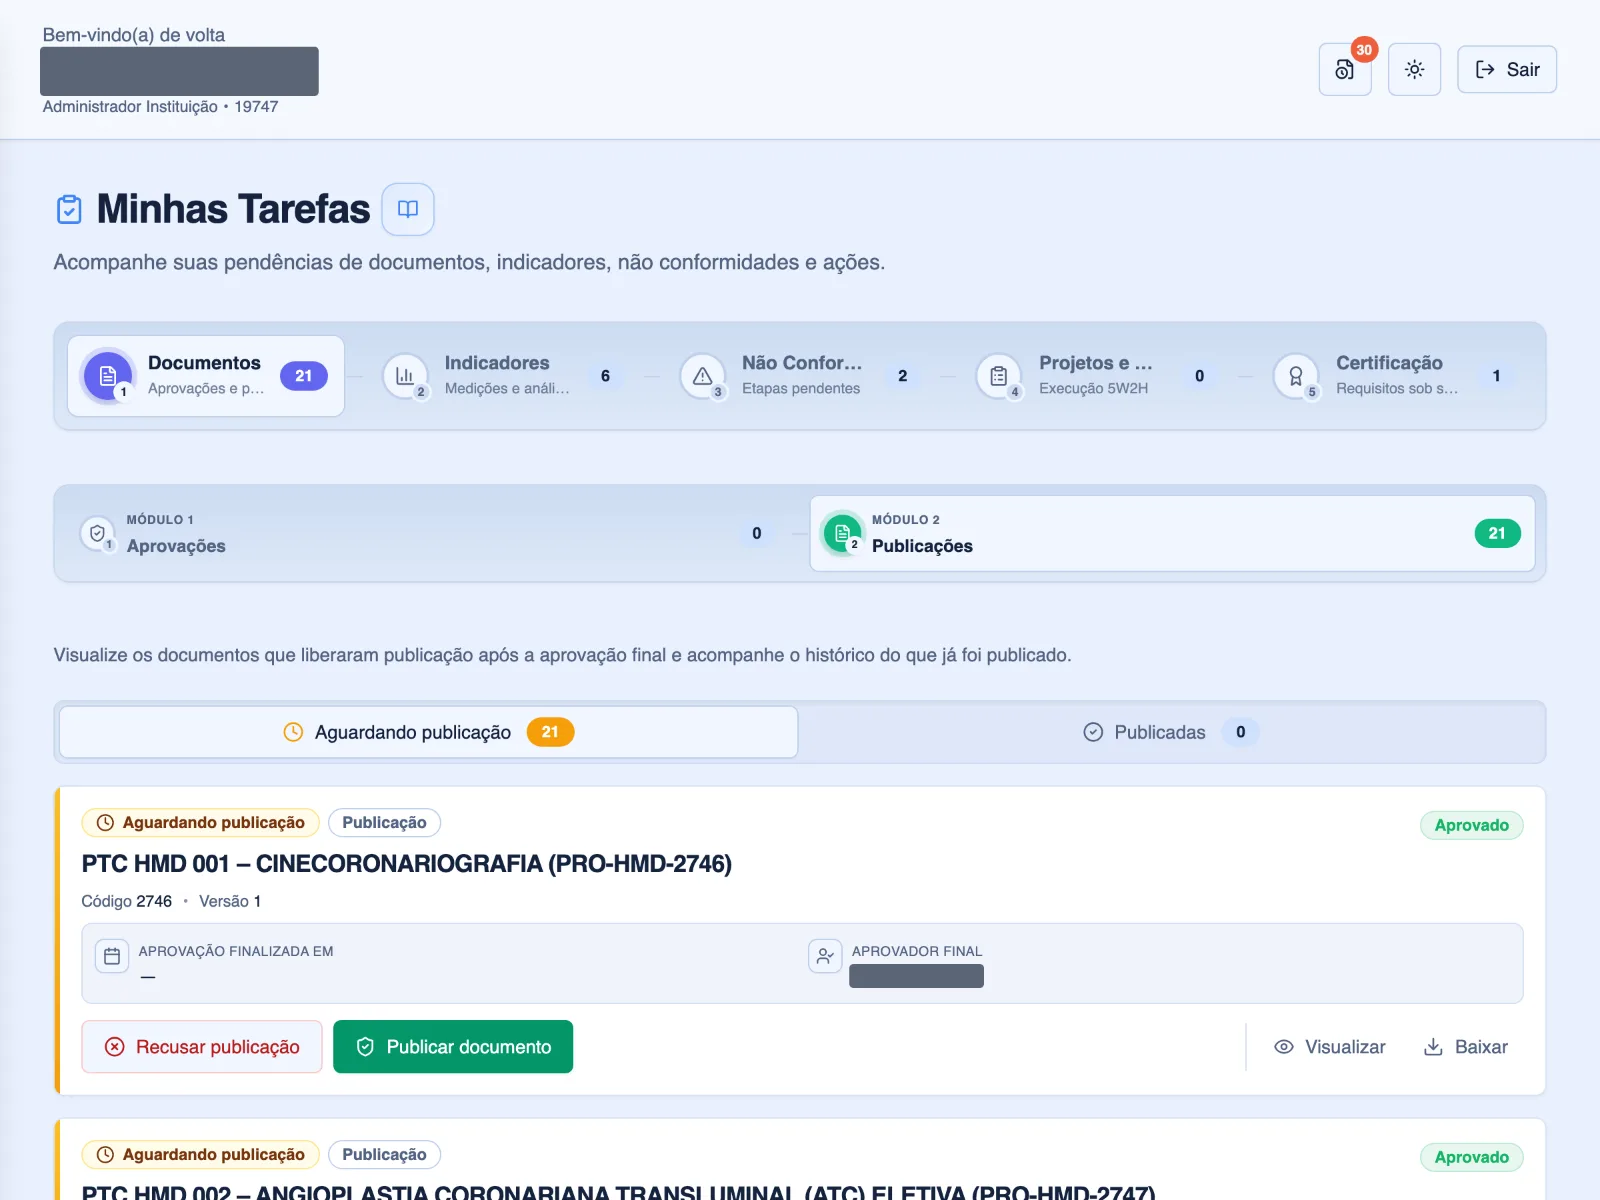This screenshot has width=1600, height=1200.
Task: Click Aprovado status badge on PTC HMD 002
Action: 1471,1157
